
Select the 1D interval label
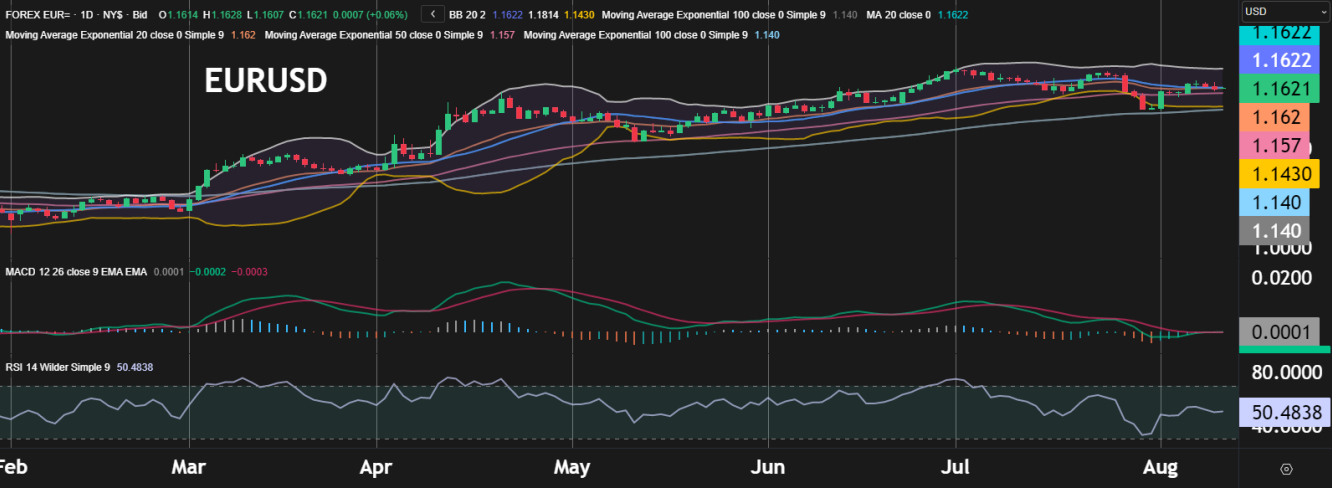pyautogui.click(x=80, y=16)
